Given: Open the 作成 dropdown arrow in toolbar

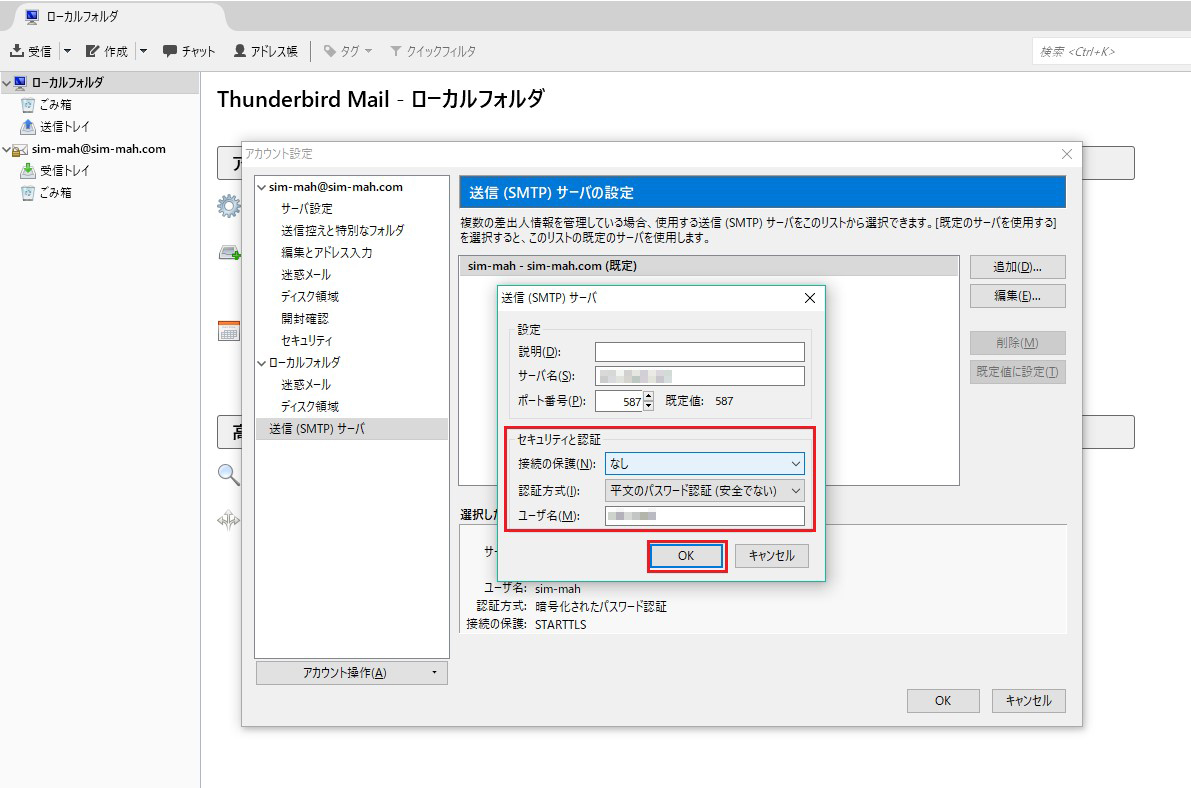Looking at the screenshot, I should 143,51.
